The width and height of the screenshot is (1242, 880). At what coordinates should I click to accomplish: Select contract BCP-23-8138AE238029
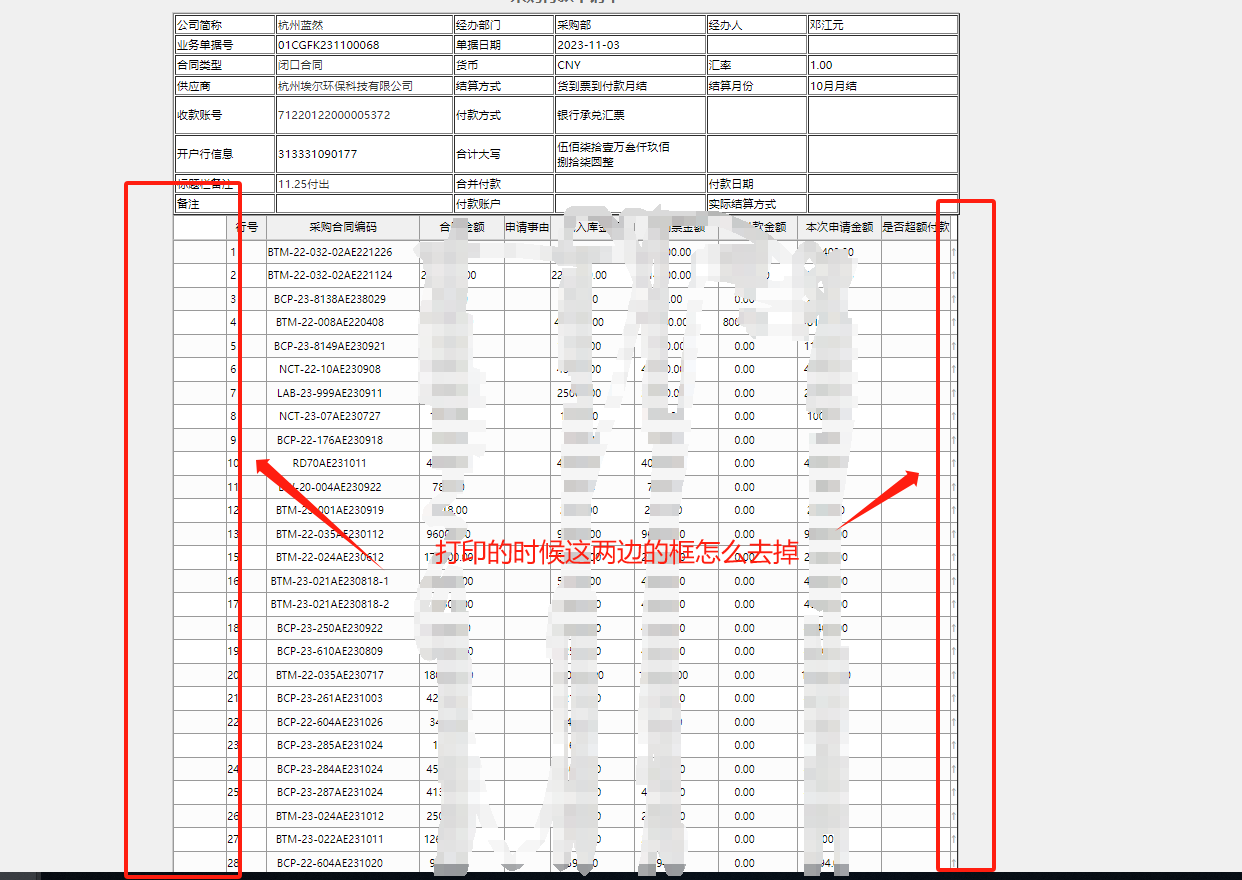(x=330, y=299)
